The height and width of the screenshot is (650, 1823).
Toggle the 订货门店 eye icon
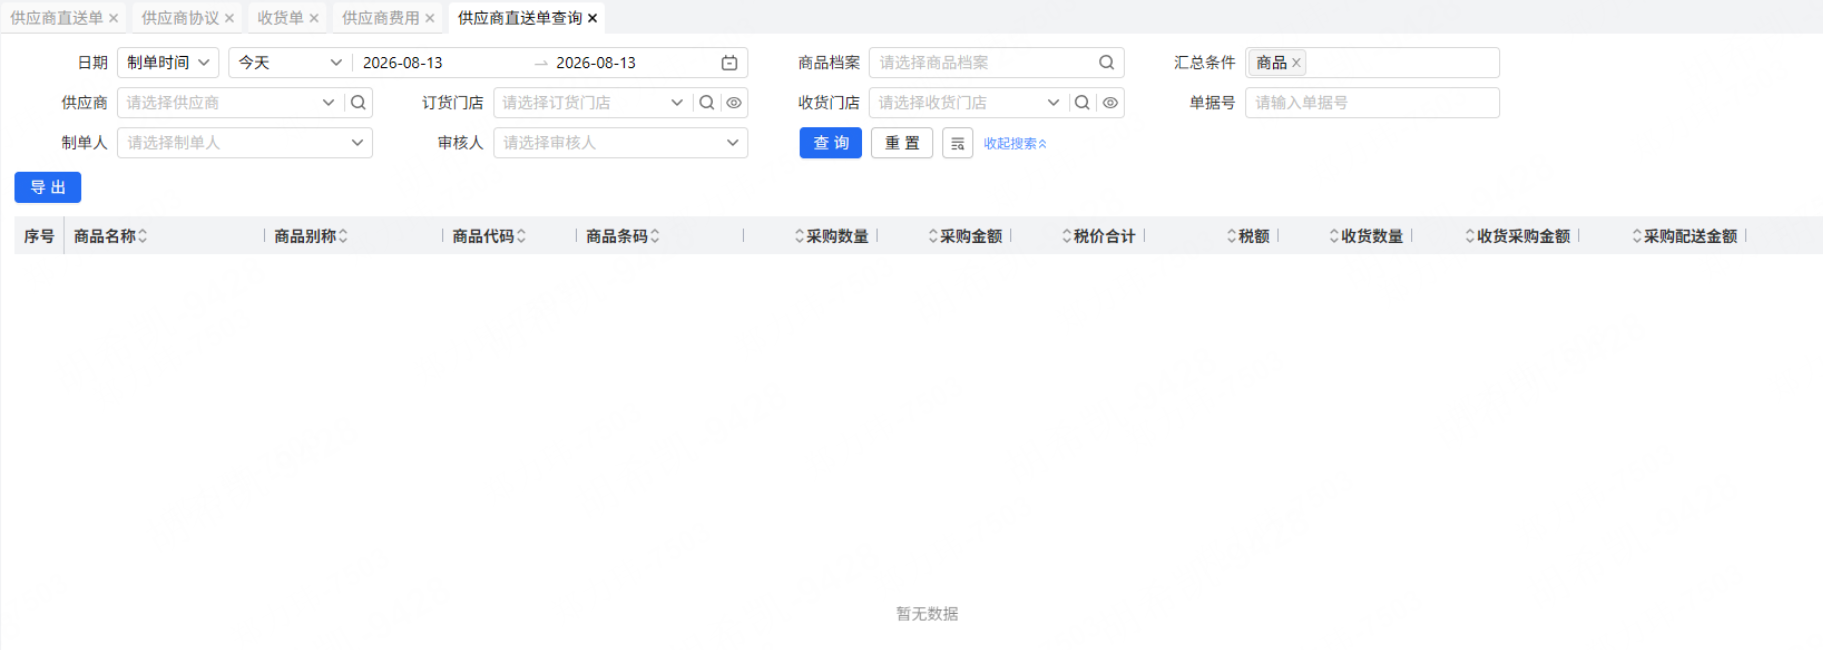(x=734, y=102)
